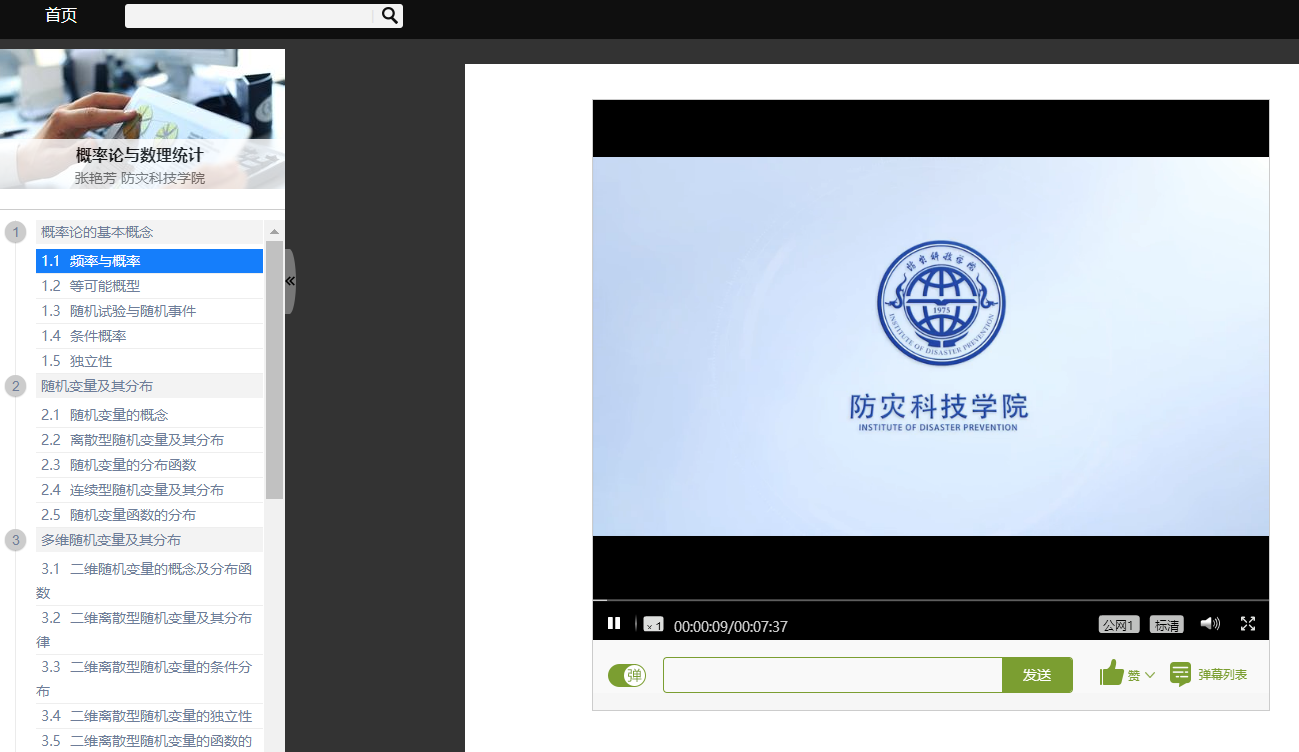This screenshot has height=752, width=1299.
Task: Go to 首页 home
Action: click(x=61, y=15)
